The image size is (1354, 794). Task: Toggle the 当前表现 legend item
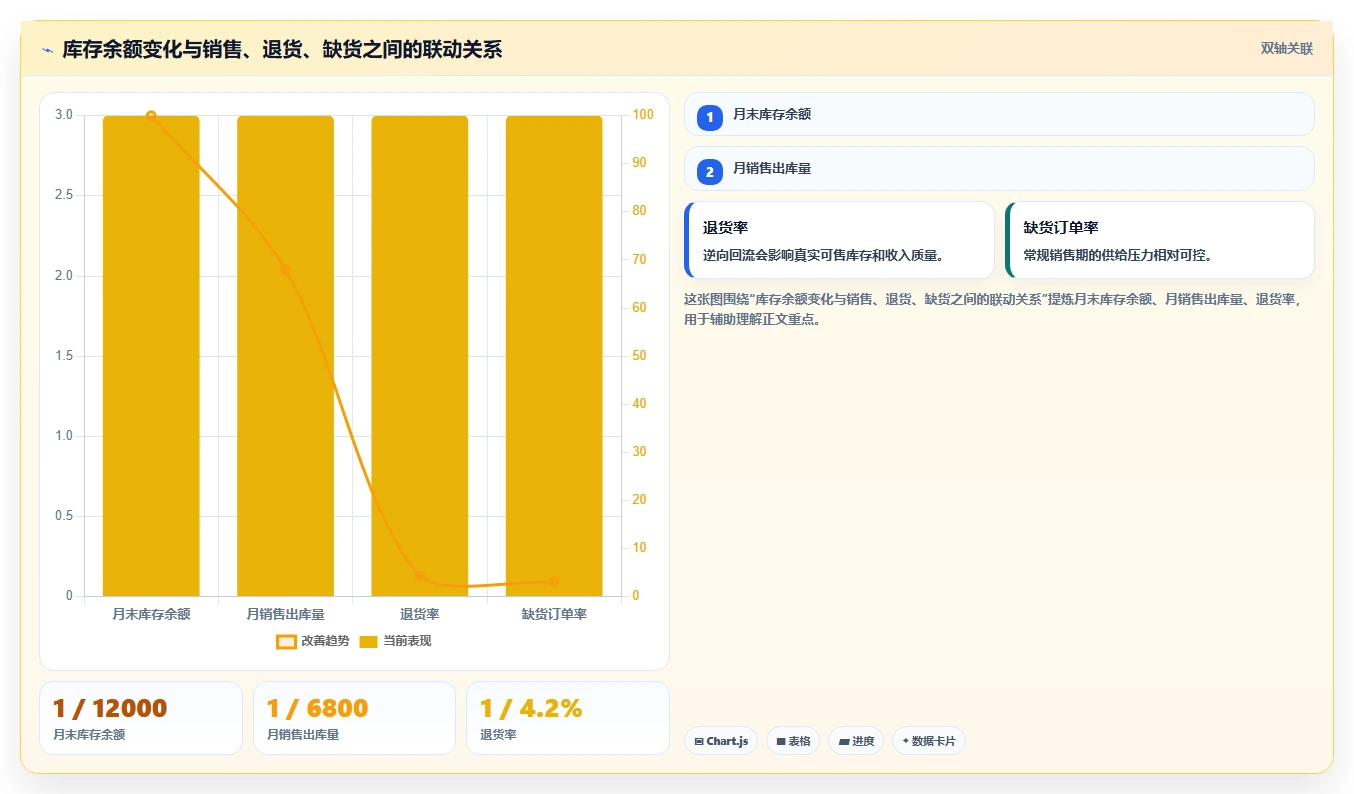tap(395, 641)
